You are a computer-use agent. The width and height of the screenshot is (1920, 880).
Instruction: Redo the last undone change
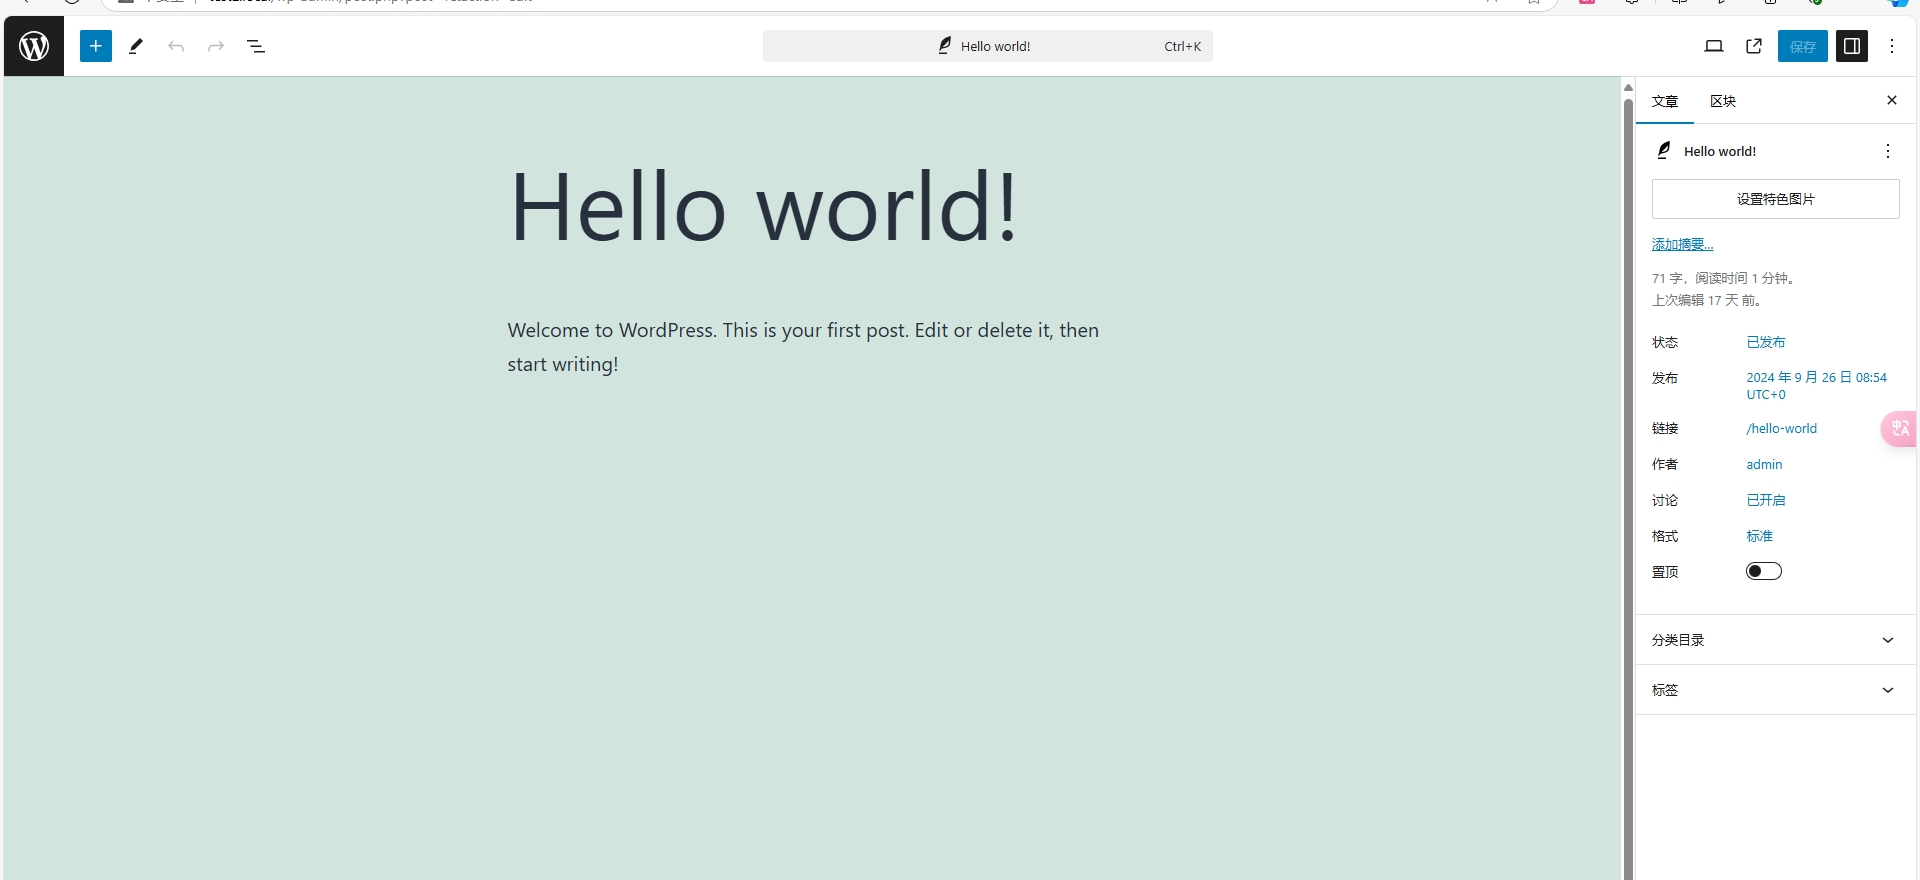[x=216, y=46]
